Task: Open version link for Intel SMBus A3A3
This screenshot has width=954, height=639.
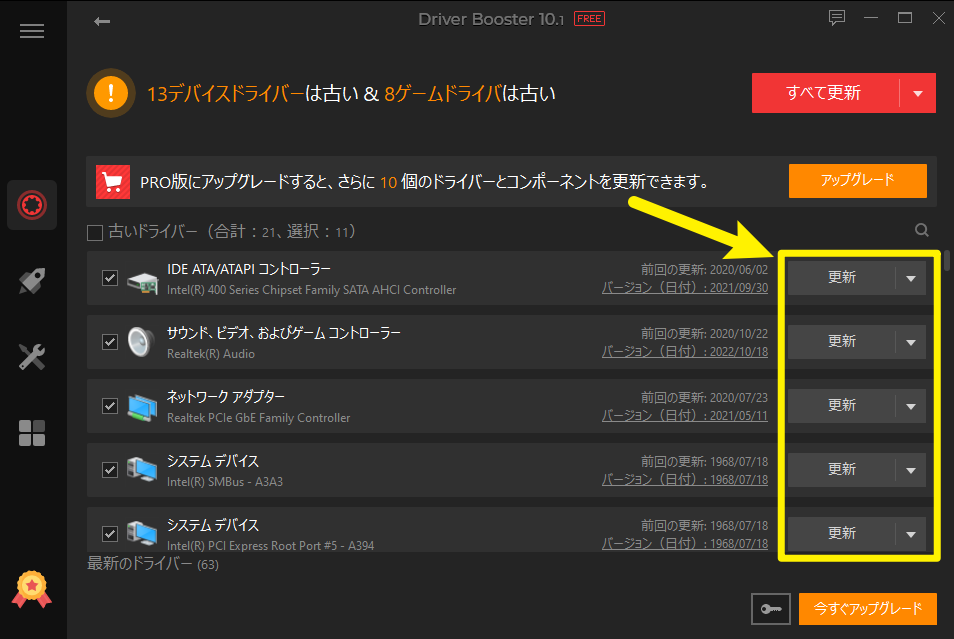Action: (685, 479)
